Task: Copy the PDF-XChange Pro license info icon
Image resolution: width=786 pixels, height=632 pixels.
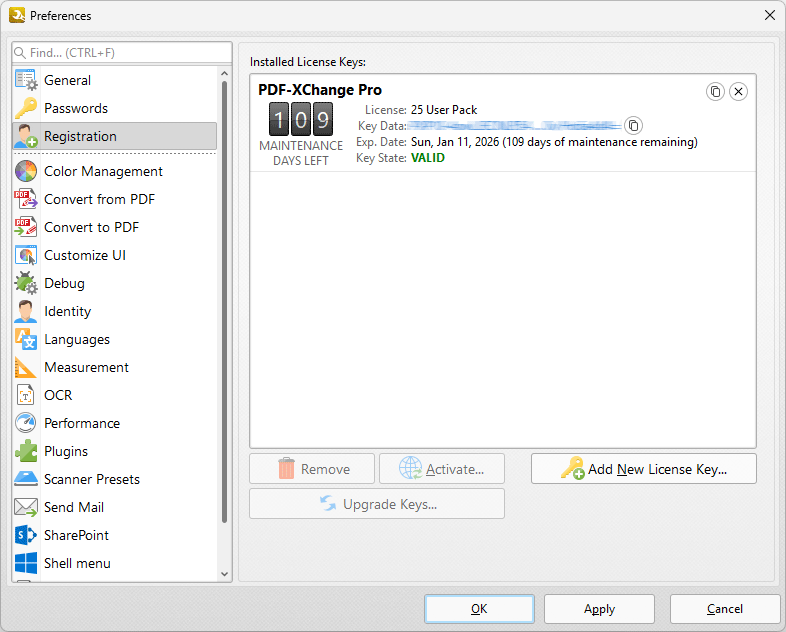Action: click(715, 92)
